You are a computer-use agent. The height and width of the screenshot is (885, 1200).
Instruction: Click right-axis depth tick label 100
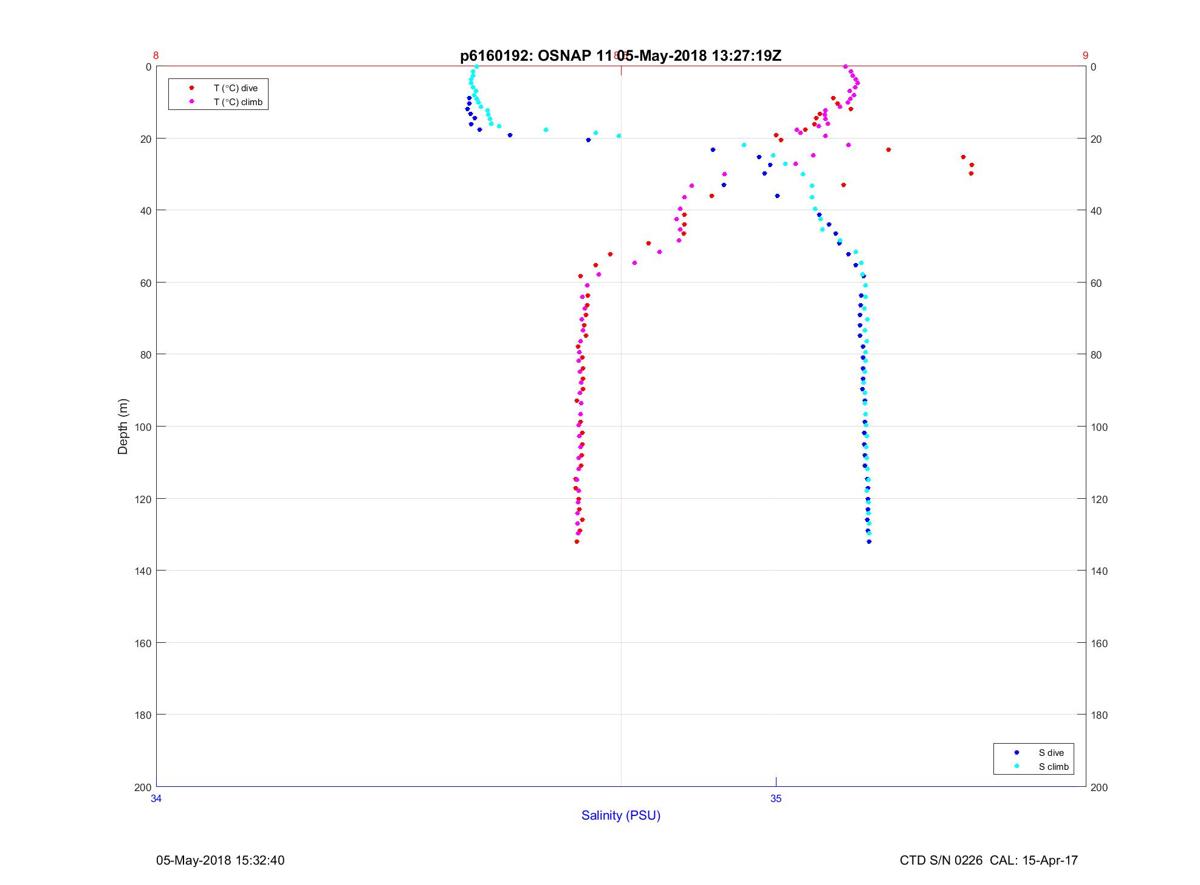pos(1099,427)
